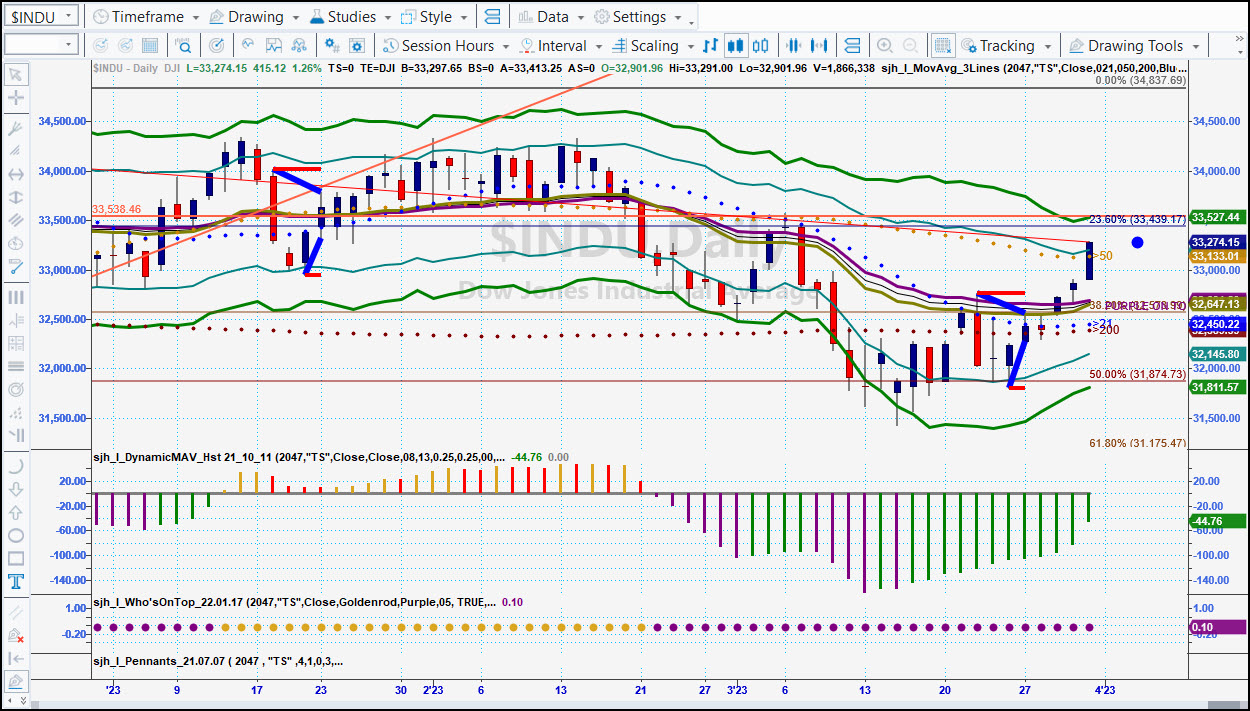Toggle solid candlestick chart style
1250x711 pixels.
point(736,45)
